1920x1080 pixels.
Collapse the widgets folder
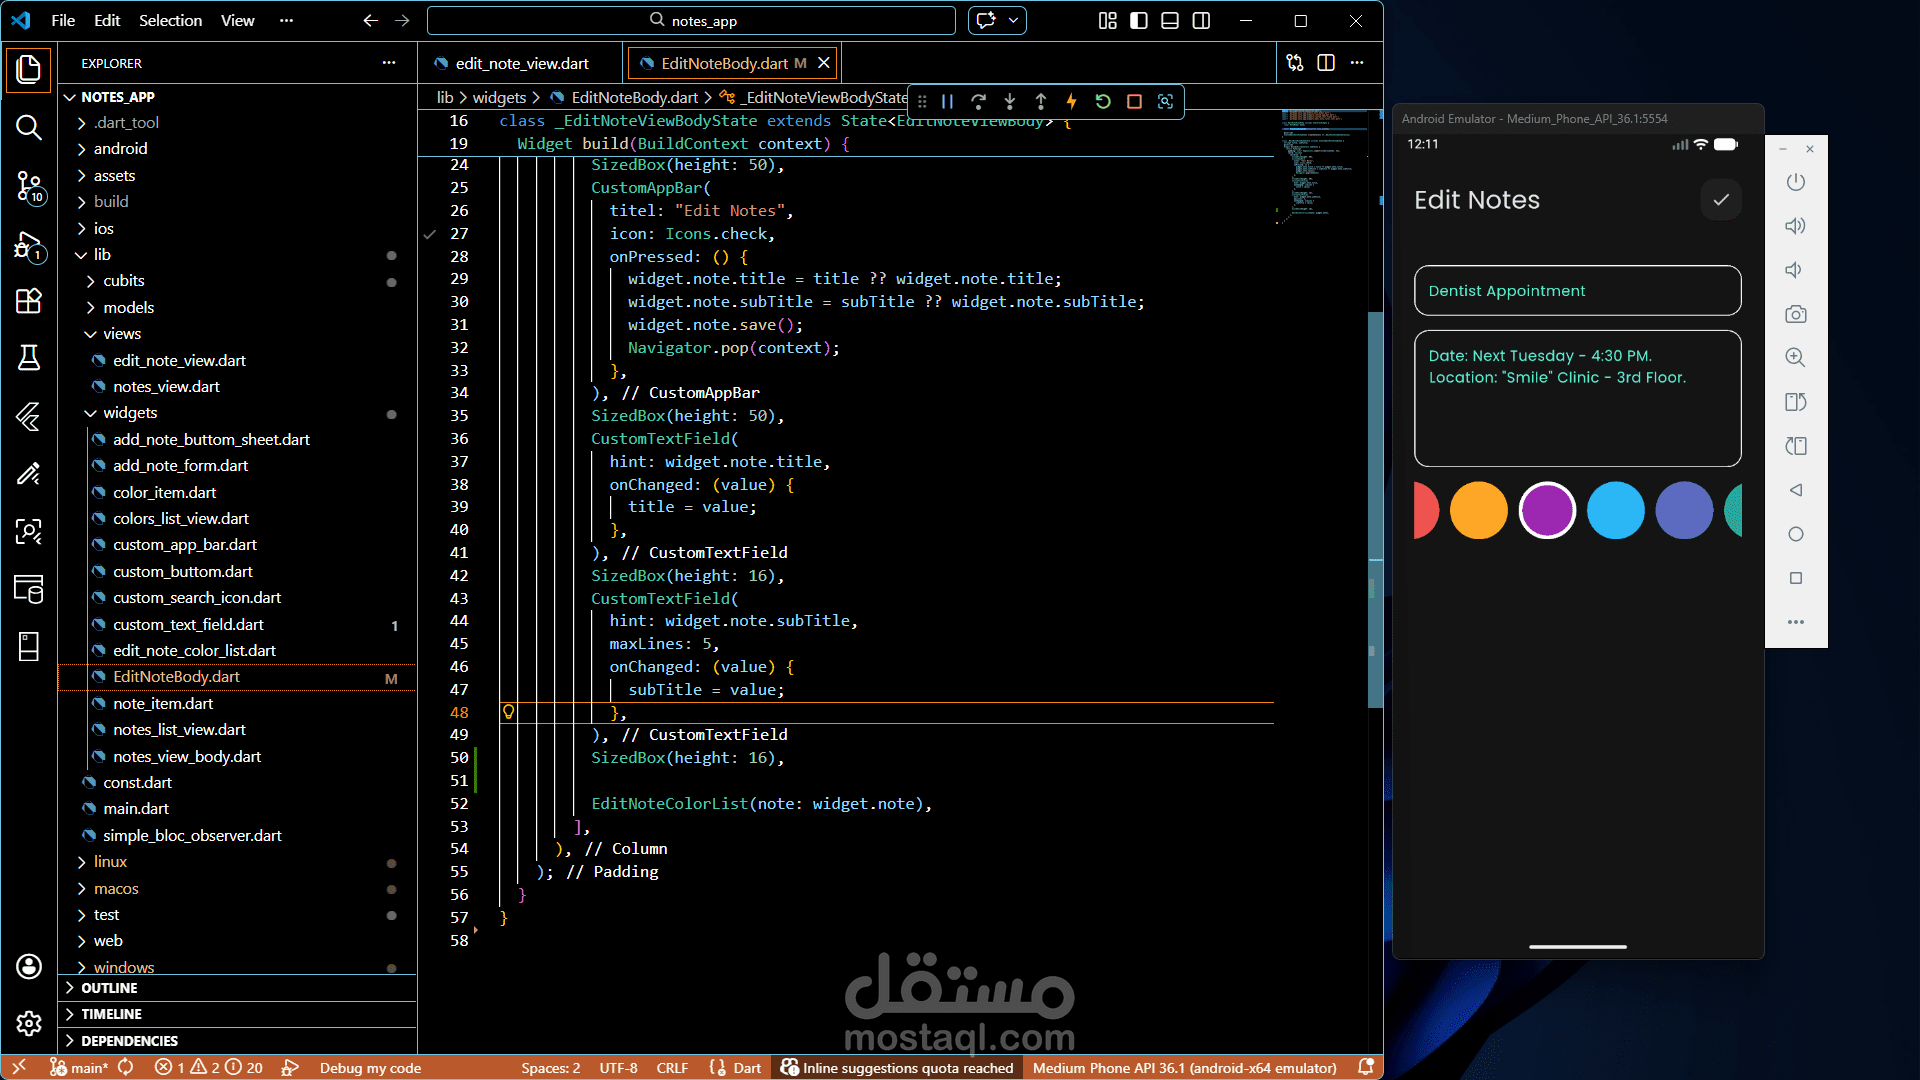coord(130,413)
